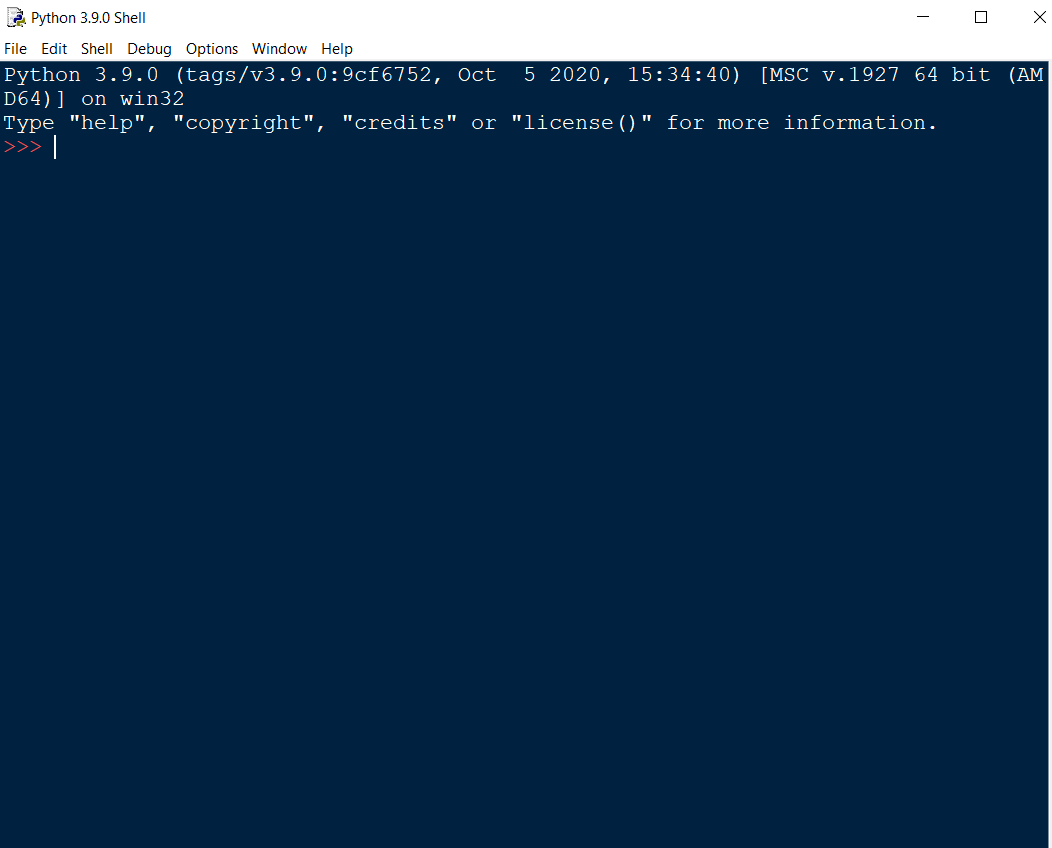Click the word "credits" in the banner
Viewport: 1052px width, 848px height.
point(406,123)
